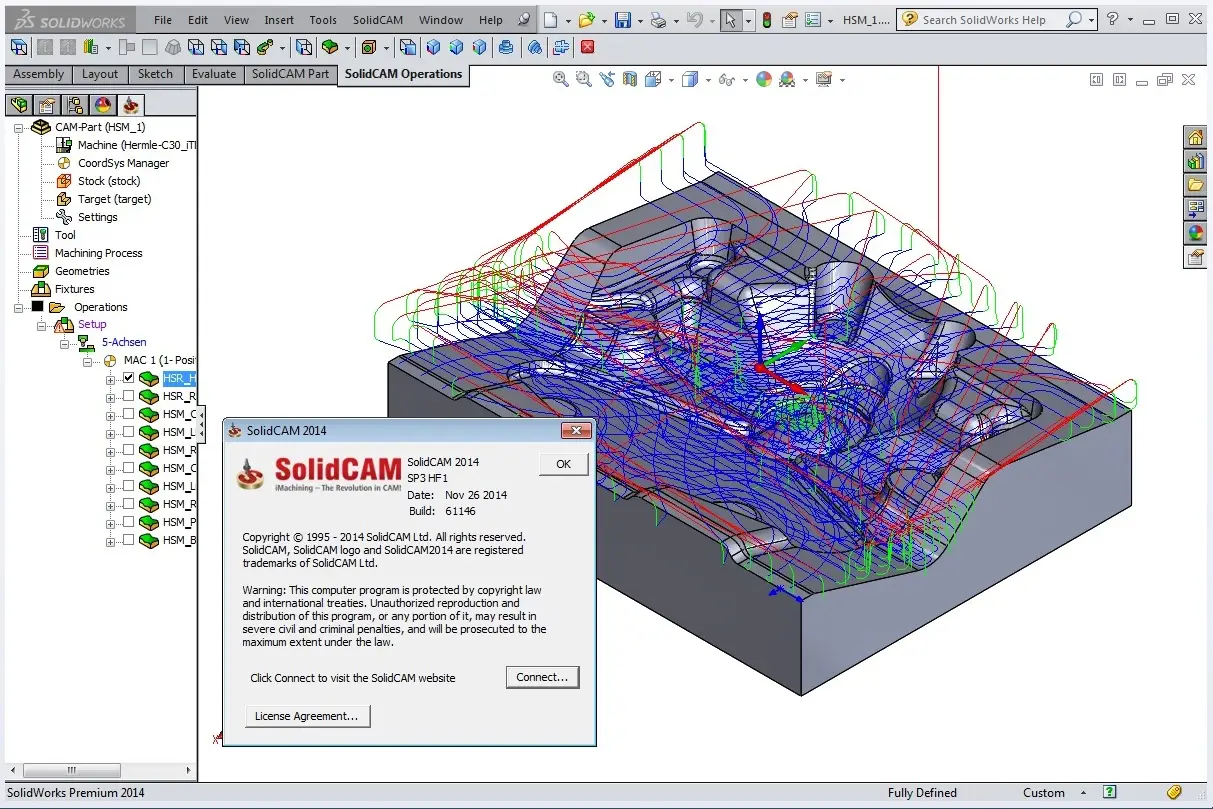Toggle the Section View icon

(x=630, y=79)
